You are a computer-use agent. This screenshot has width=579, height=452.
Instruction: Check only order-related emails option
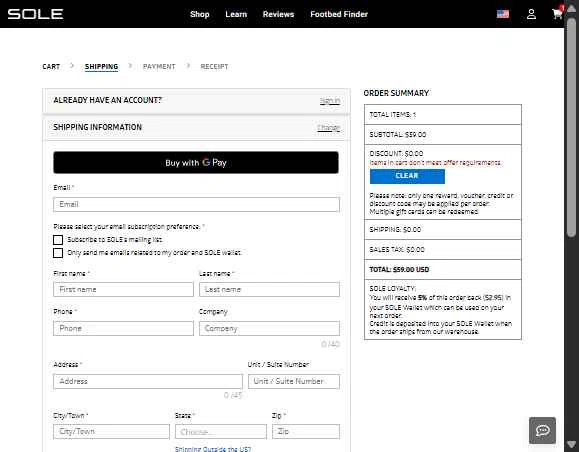pos(58,253)
